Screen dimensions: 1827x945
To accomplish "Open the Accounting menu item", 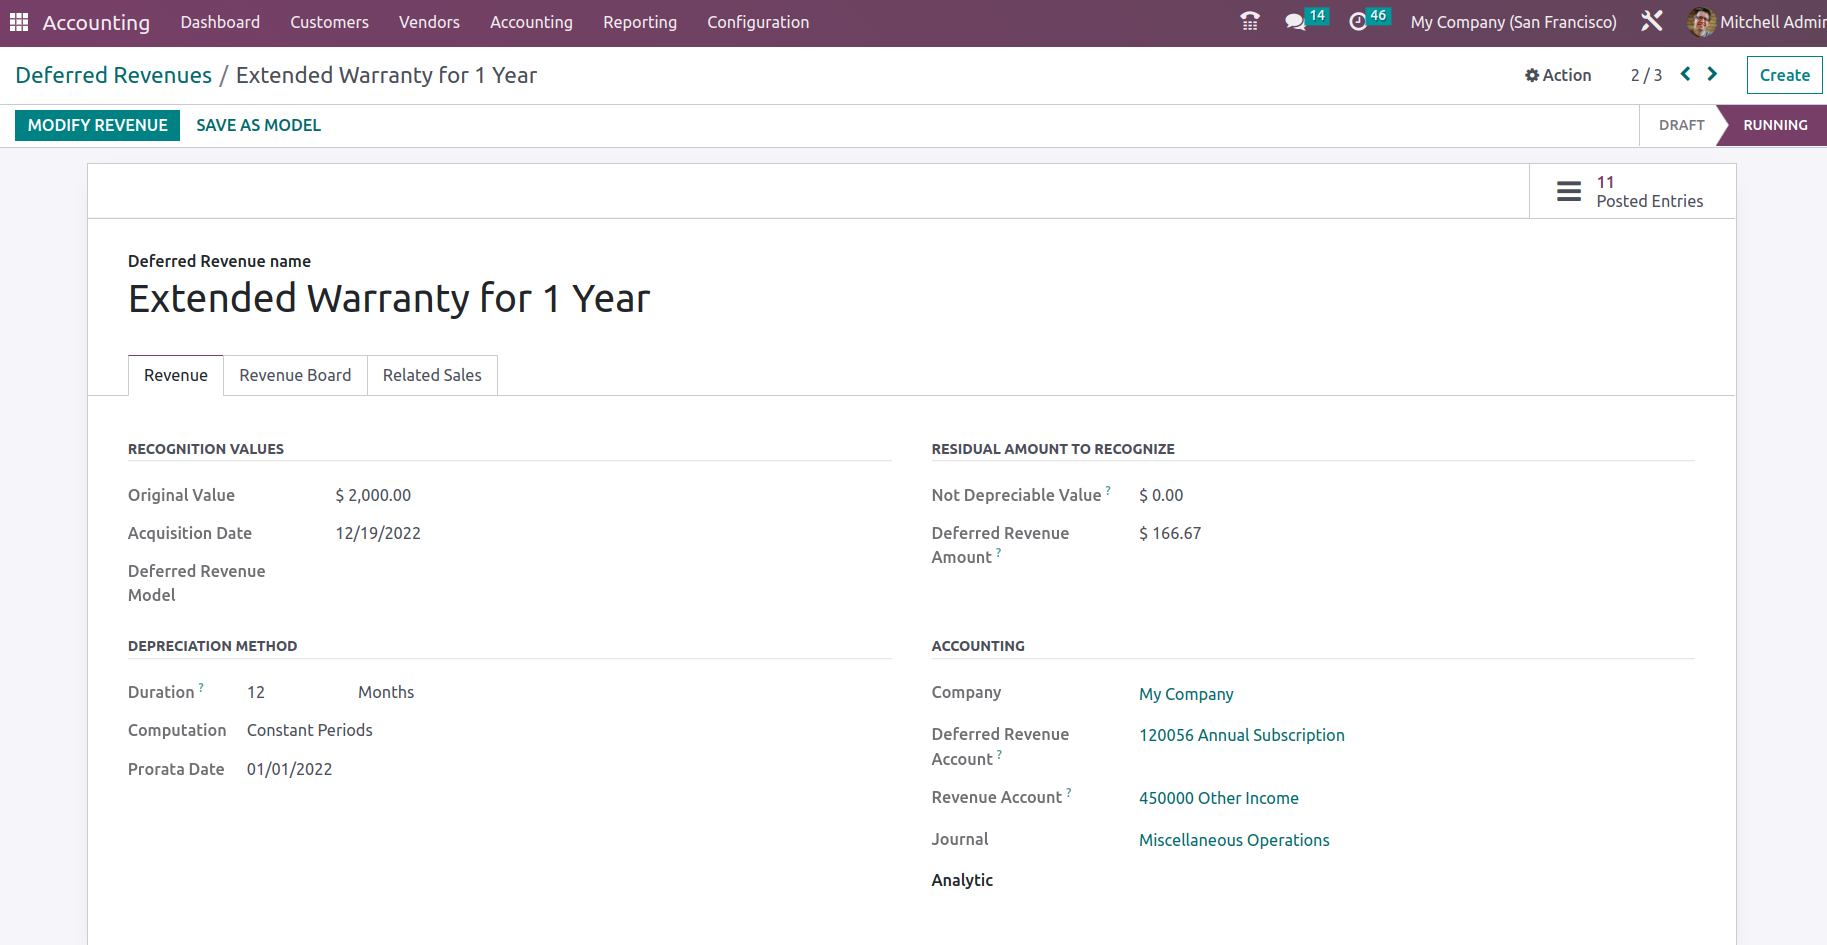I will (531, 22).
